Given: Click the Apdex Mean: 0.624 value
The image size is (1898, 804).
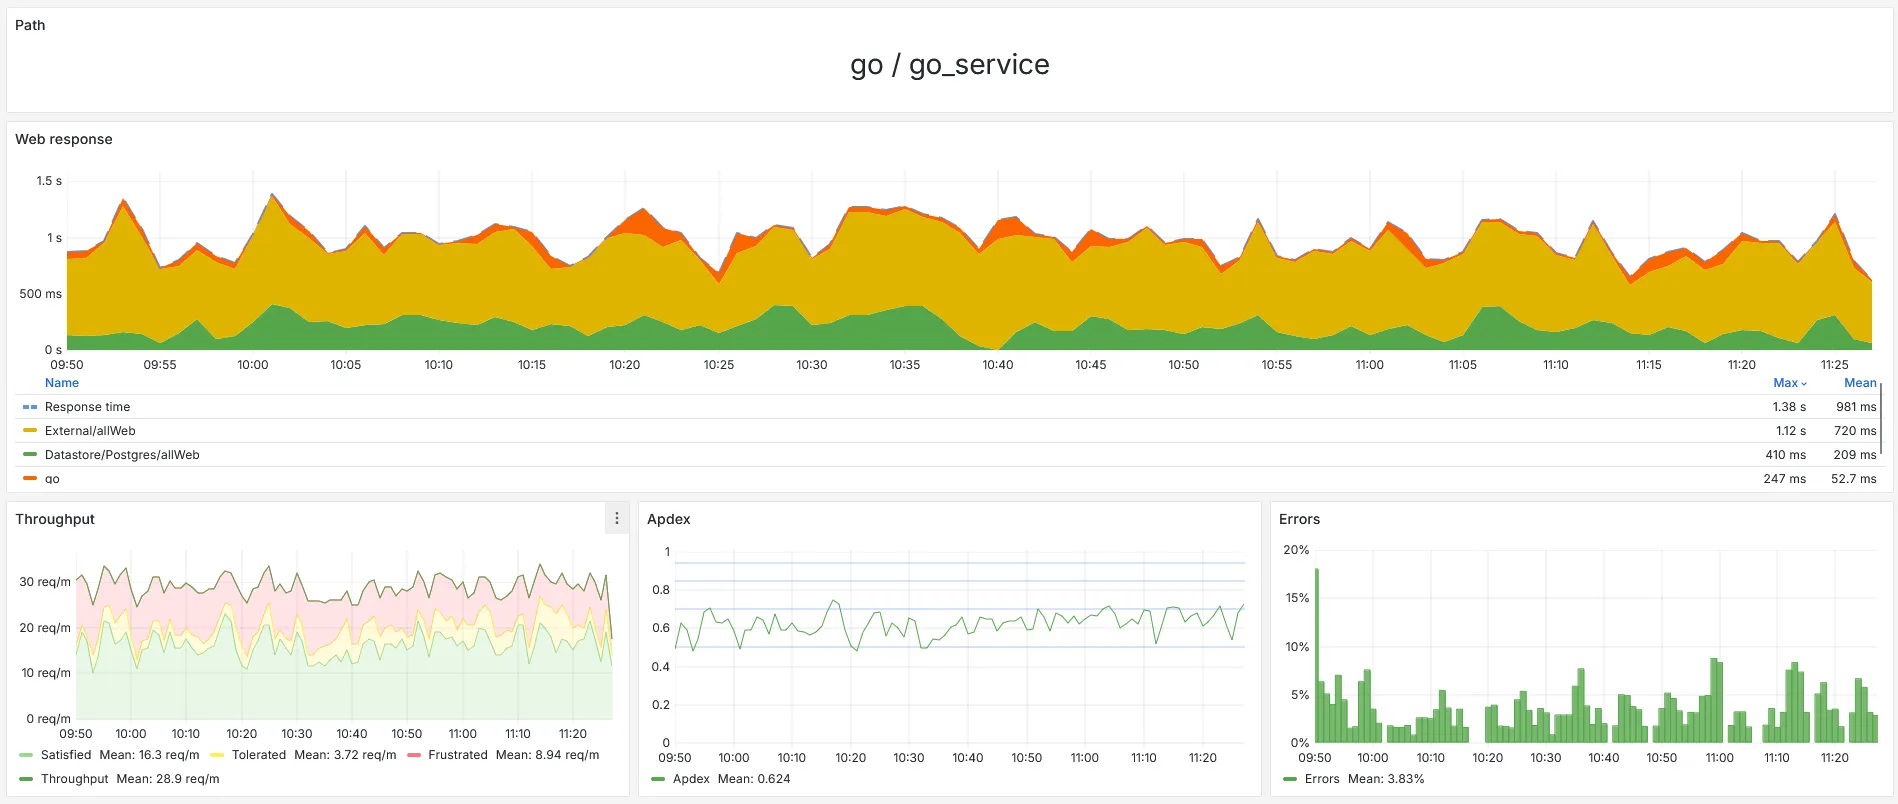Looking at the screenshot, I should coord(754,779).
